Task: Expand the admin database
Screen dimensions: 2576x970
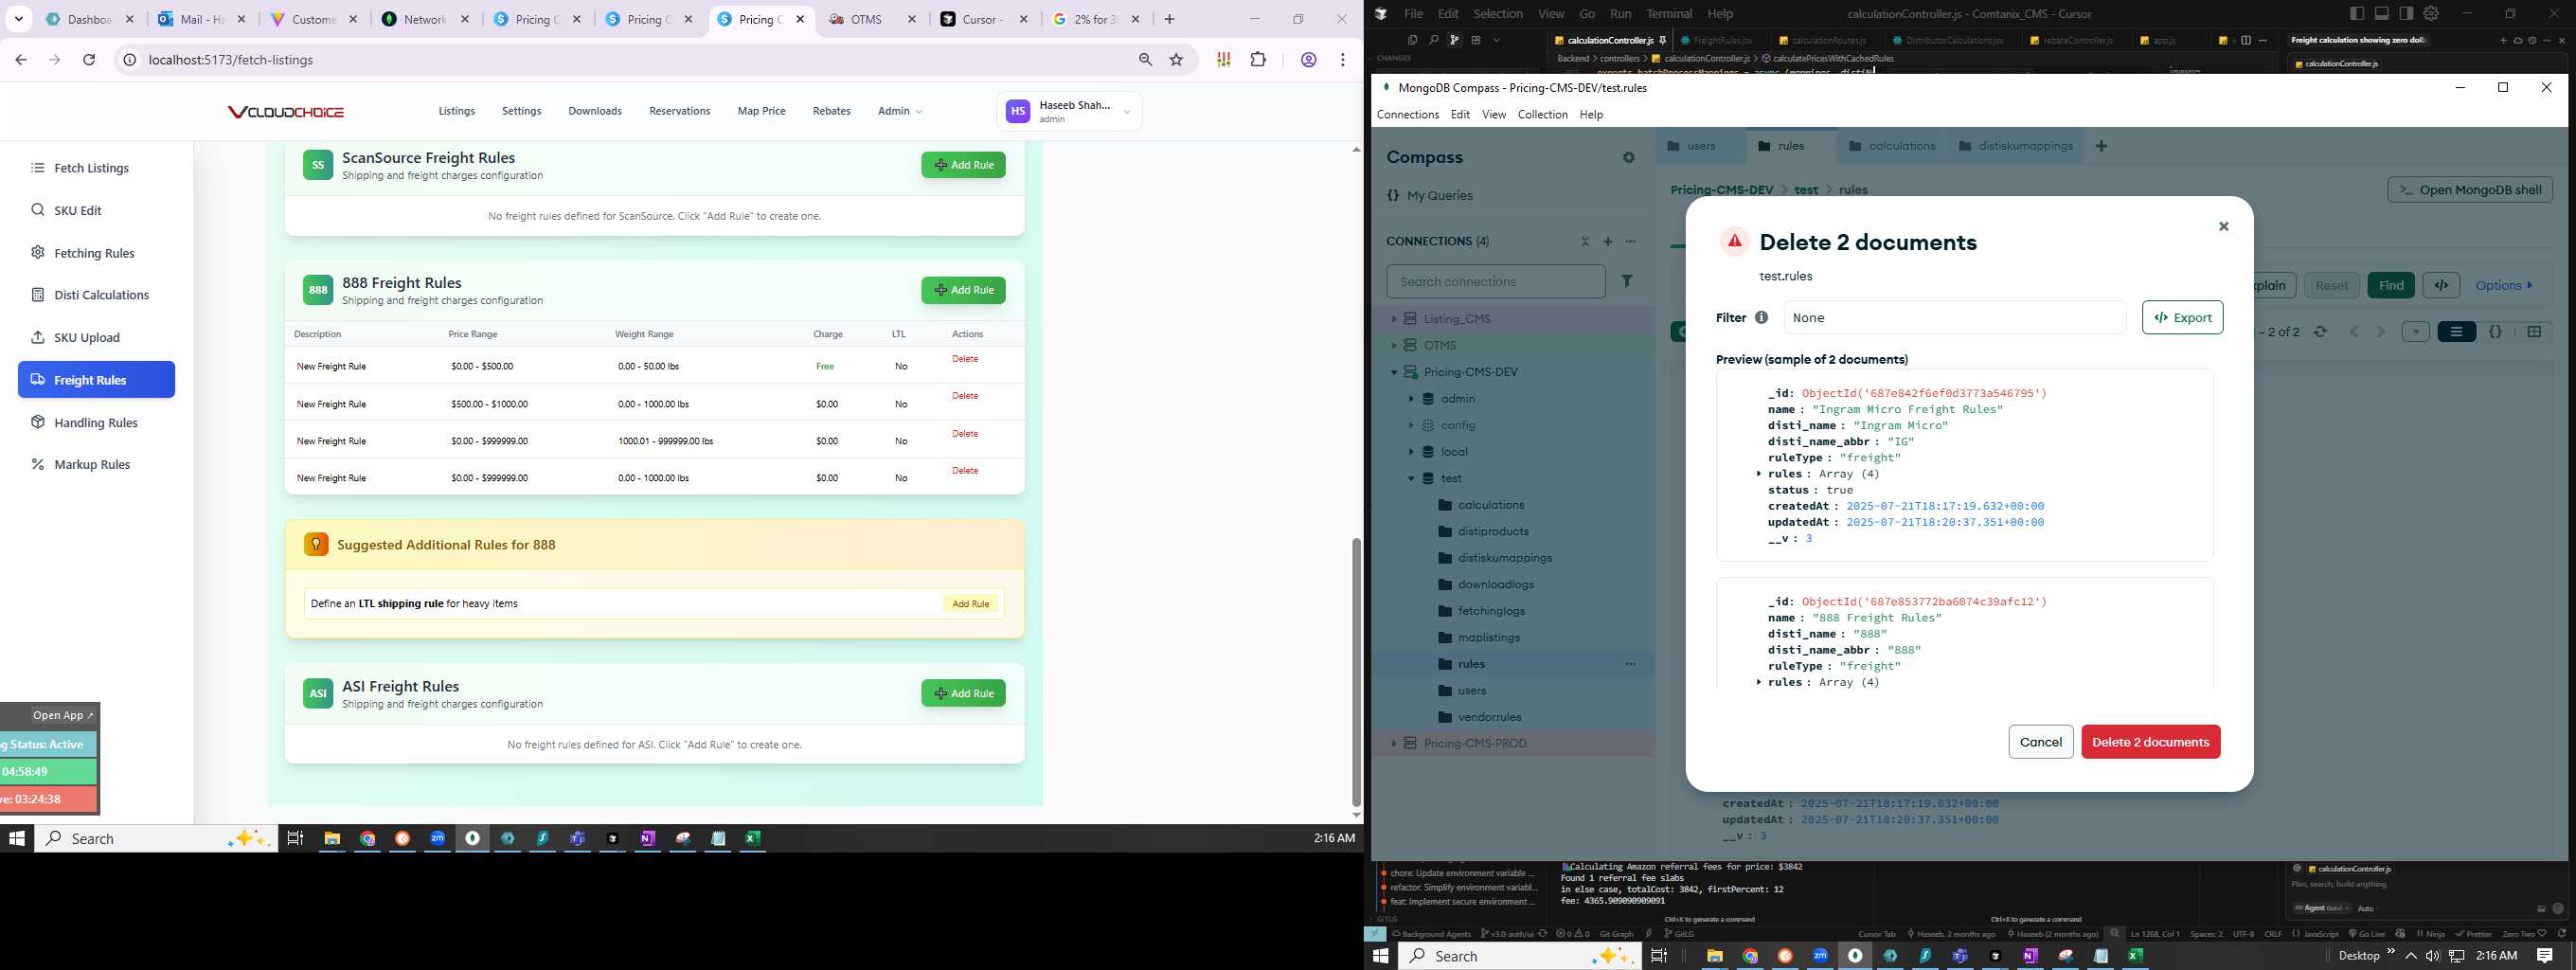Action: tap(1411, 399)
